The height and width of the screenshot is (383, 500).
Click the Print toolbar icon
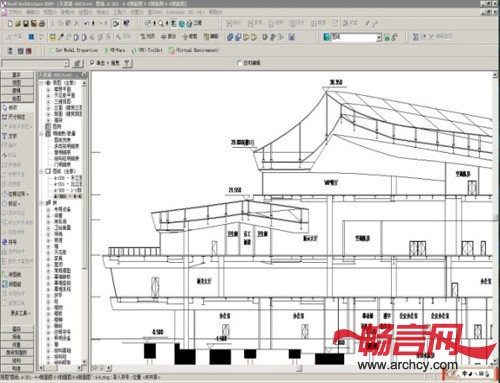(42, 24)
